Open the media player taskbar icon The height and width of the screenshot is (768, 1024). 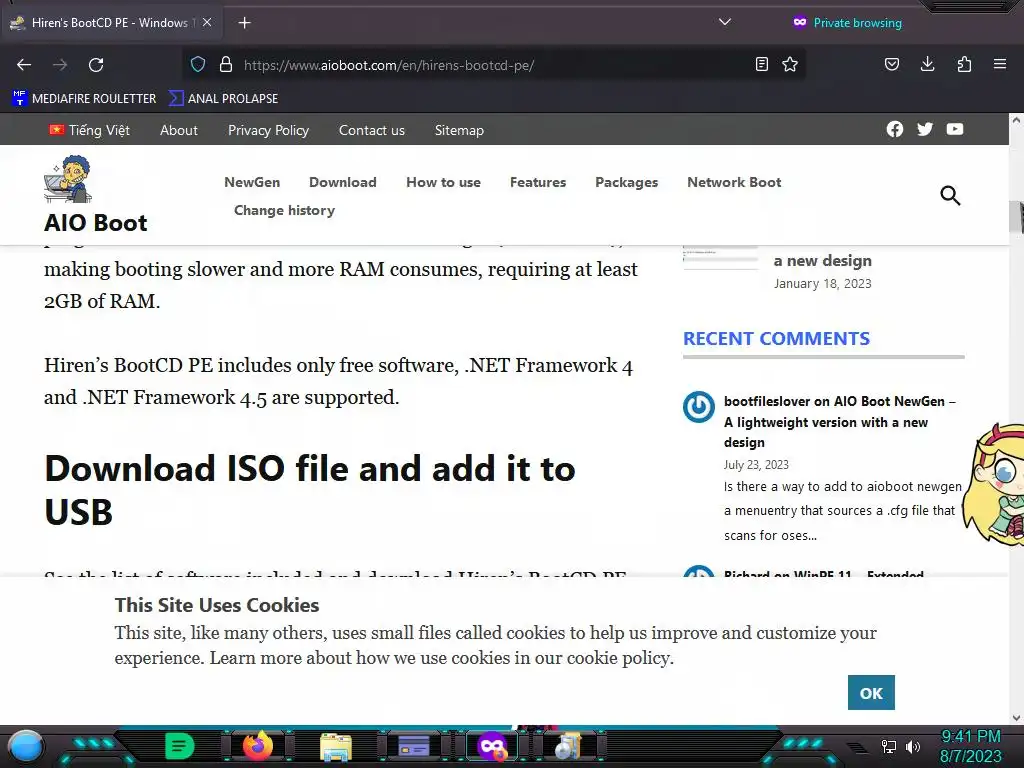(568, 746)
